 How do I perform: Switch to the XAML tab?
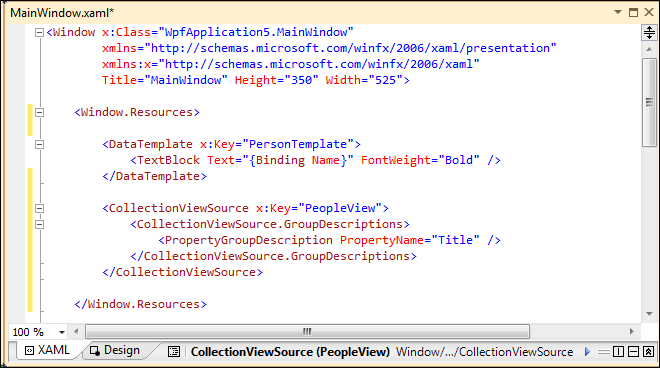47,350
